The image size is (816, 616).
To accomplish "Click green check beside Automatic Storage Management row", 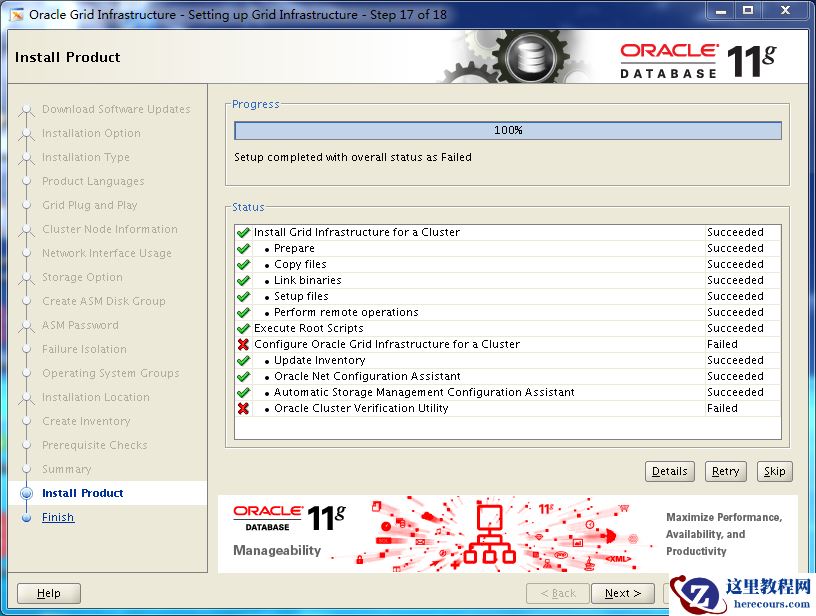I will (243, 392).
